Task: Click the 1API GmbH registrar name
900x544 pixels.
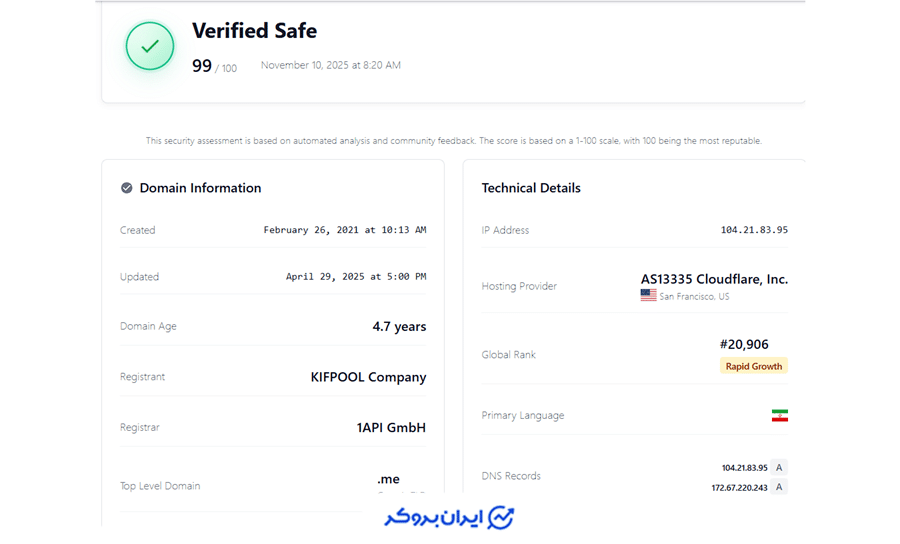Action: pyautogui.click(x=391, y=427)
